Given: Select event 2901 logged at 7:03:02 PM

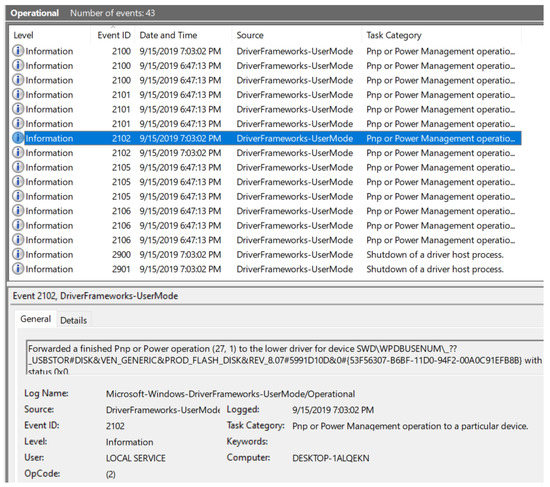Looking at the screenshot, I should 267,269.
